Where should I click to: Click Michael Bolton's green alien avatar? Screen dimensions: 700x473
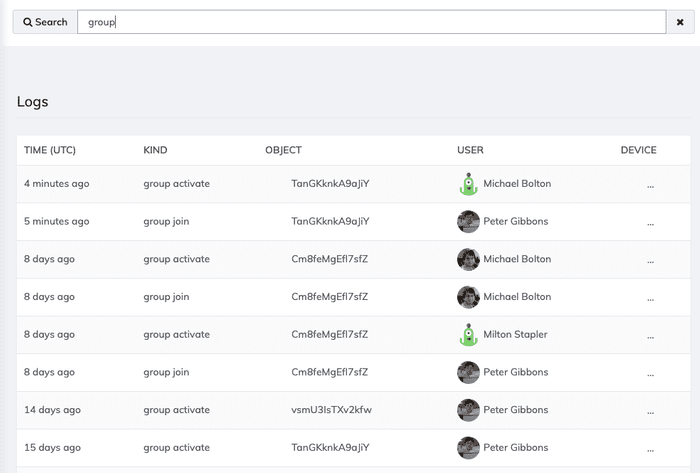tap(468, 184)
